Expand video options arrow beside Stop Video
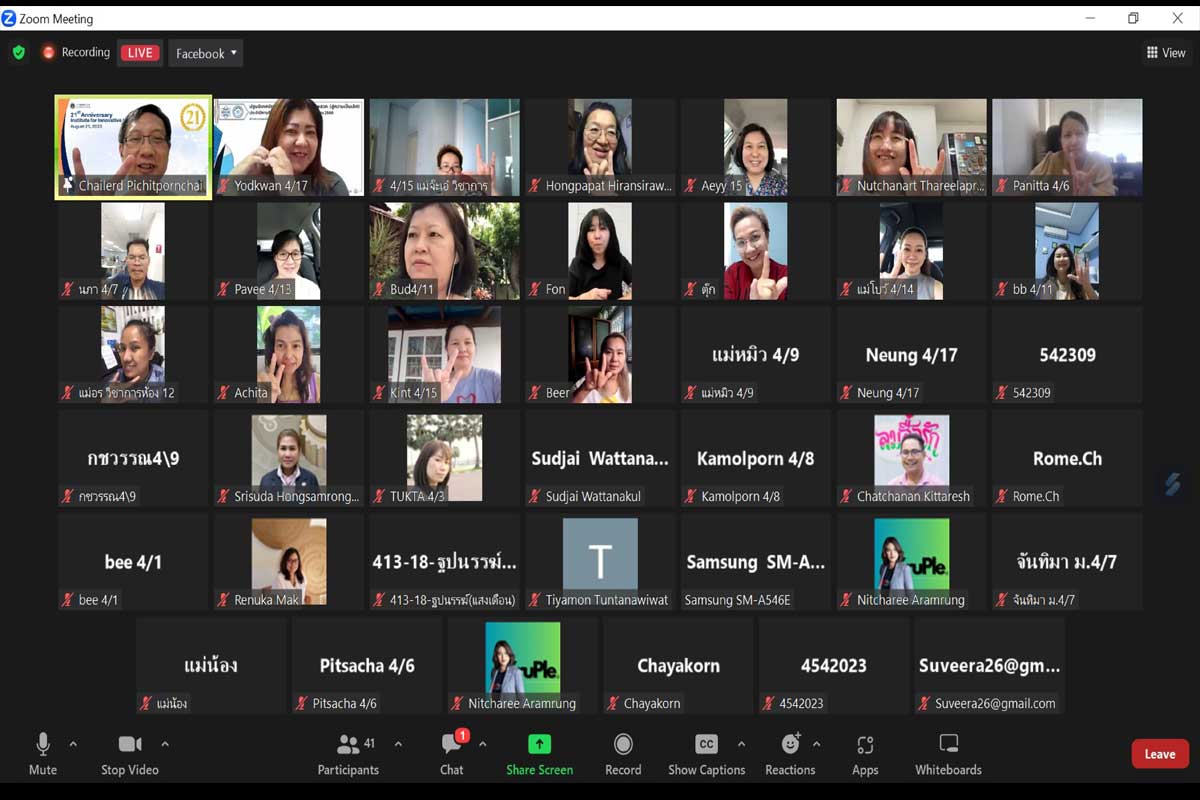The image size is (1200, 800). (165, 744)
